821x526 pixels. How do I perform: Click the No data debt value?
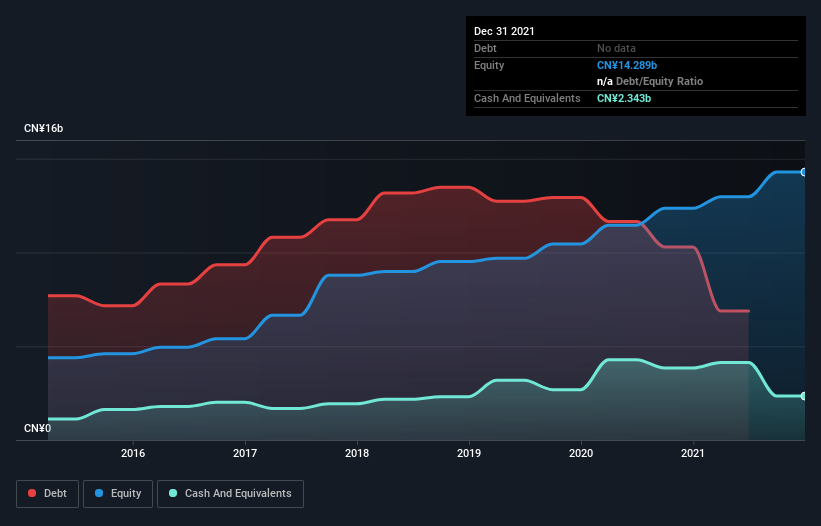tap(616, 48)
